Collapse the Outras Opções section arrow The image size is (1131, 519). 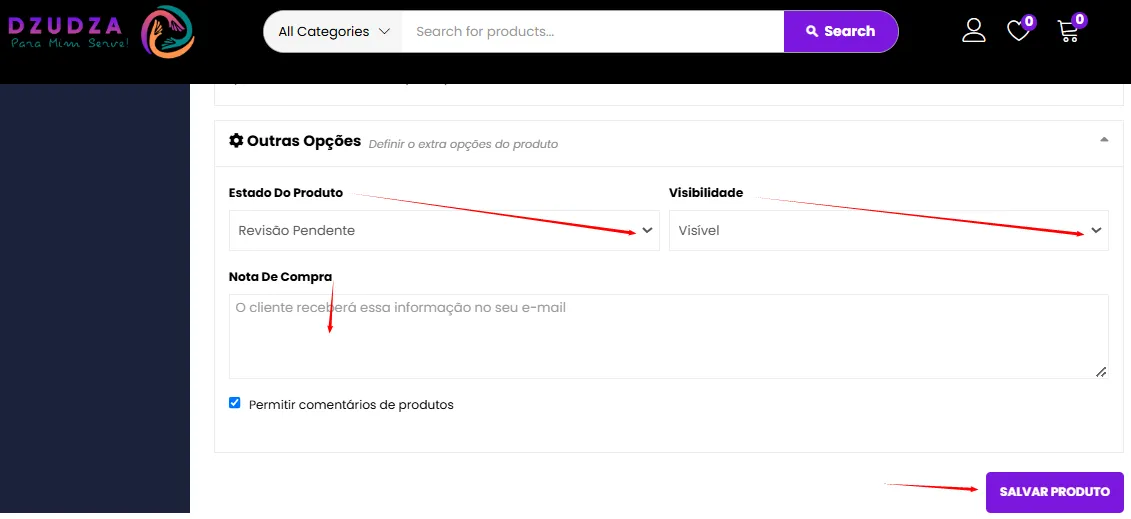(1104, 140)
